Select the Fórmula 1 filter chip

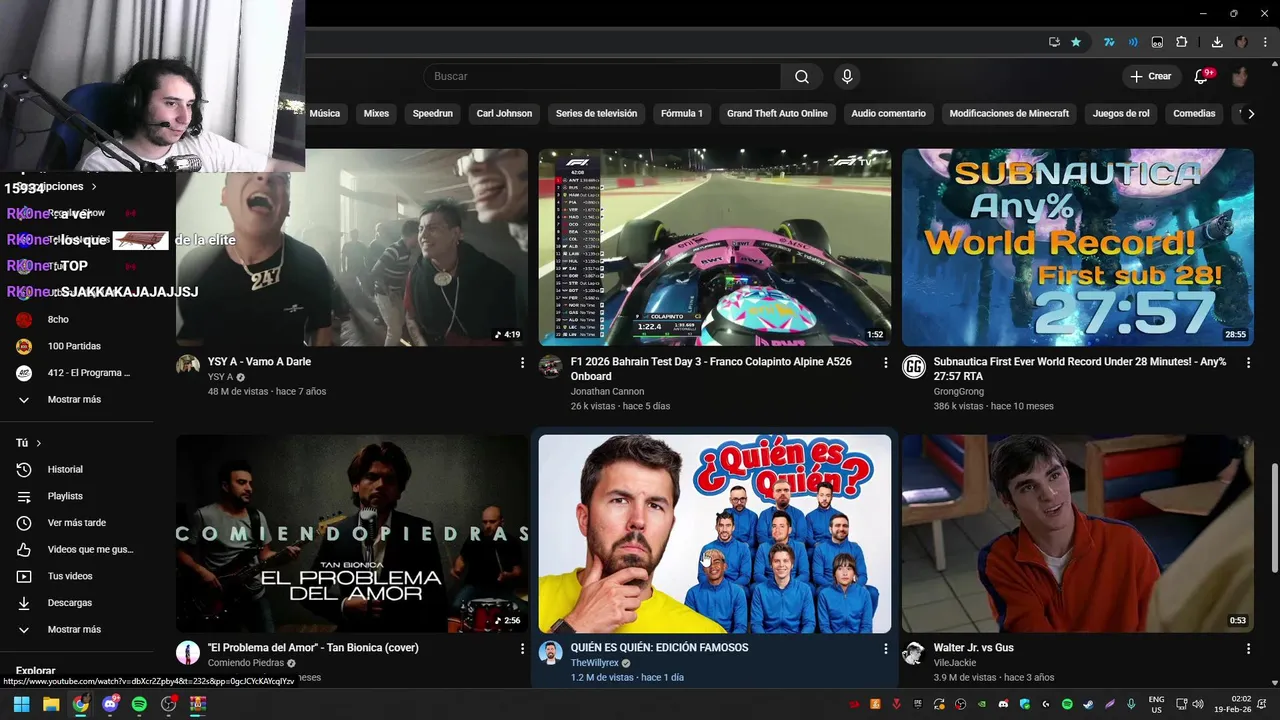click(x=682, y=114)
